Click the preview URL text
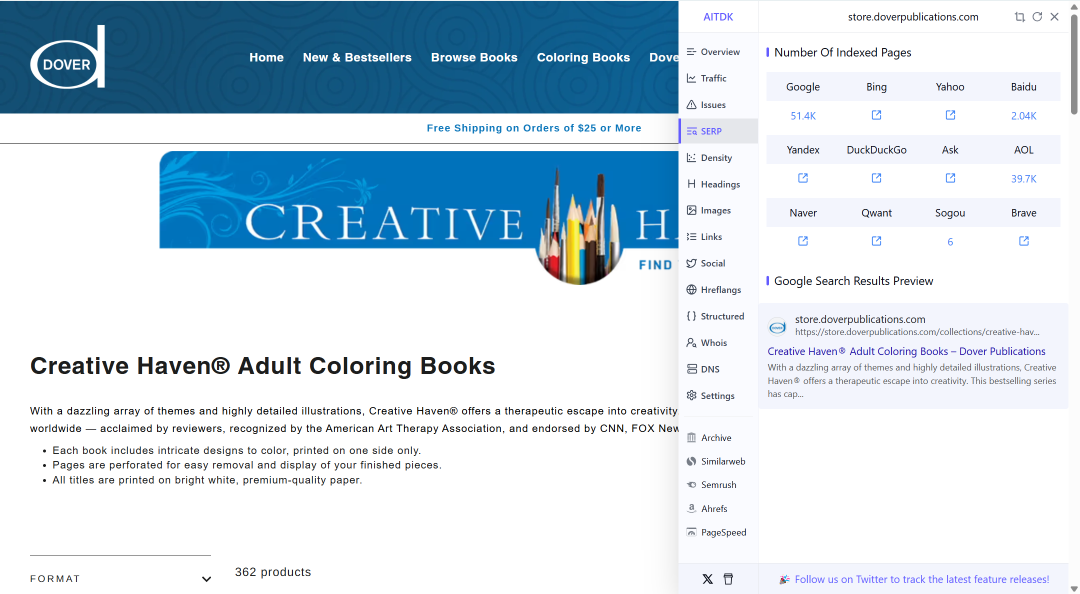1080x594 pixels. [917, 332]
